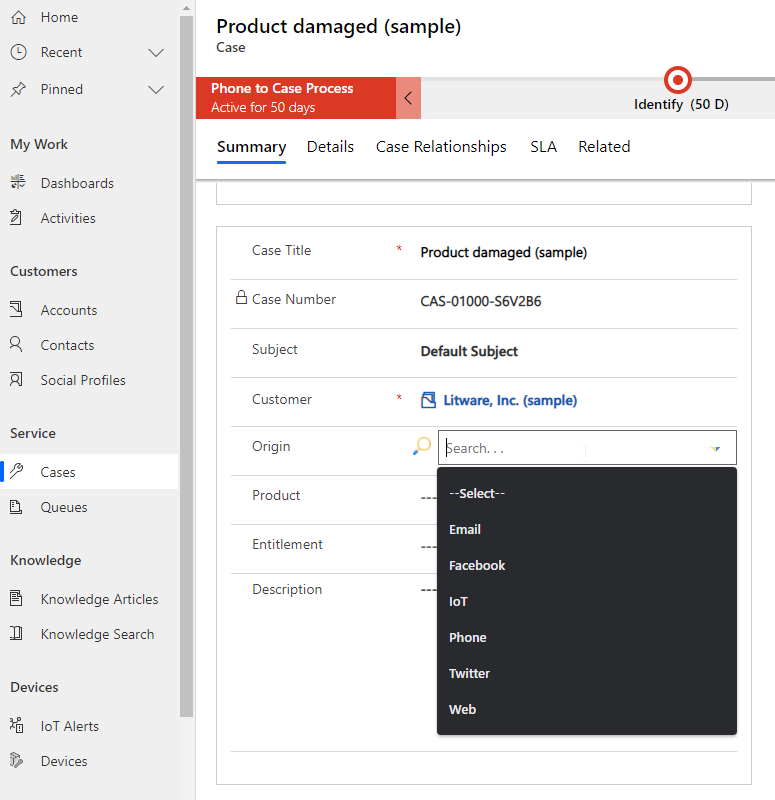Click the Knowledge Articles icon
The image size is (775, 800).
pos(16,598)
